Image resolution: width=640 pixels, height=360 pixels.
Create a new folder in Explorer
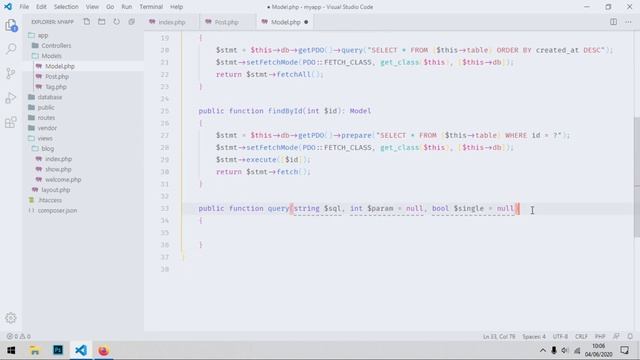[102, 22]
